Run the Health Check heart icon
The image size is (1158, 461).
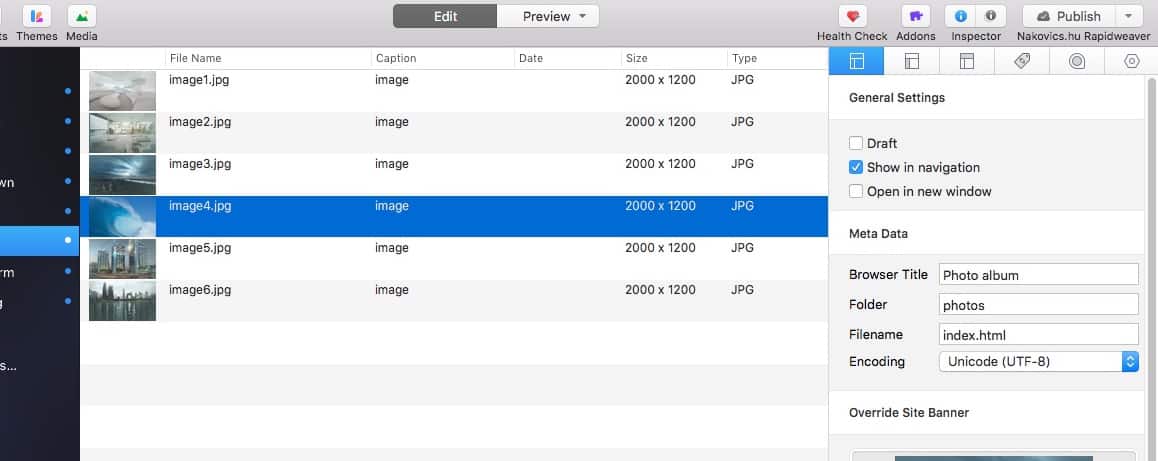852,16
